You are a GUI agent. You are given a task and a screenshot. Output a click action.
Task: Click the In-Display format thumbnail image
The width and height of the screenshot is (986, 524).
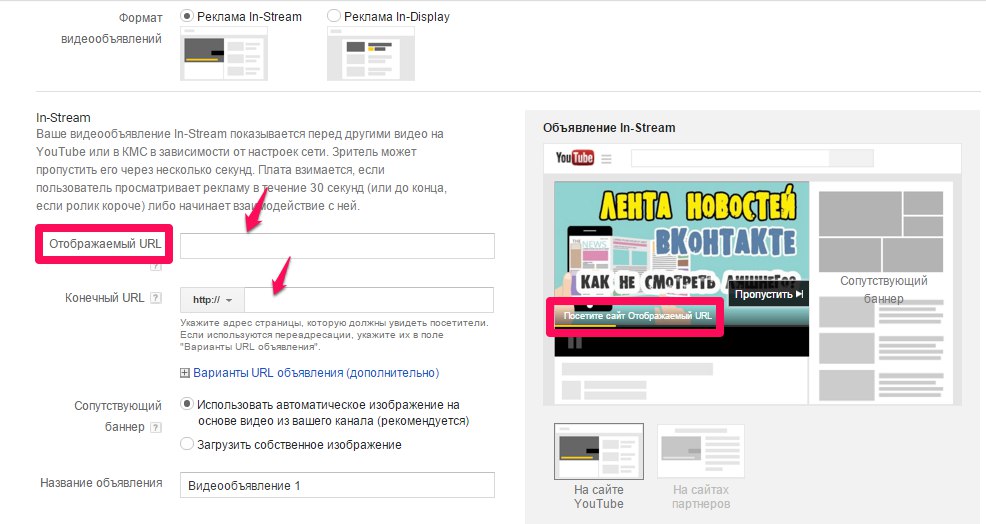(370, 54)
